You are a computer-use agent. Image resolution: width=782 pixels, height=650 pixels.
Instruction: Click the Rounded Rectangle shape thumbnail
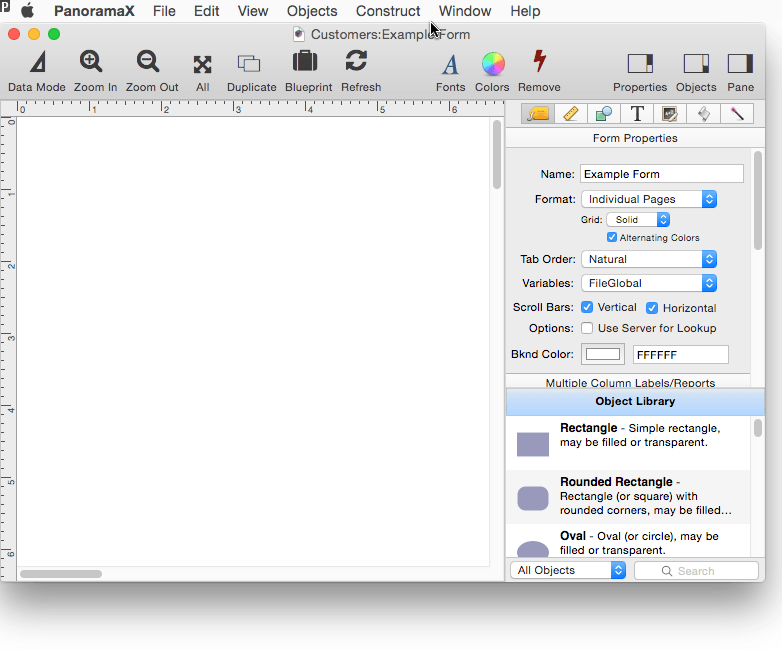(533, 498)
